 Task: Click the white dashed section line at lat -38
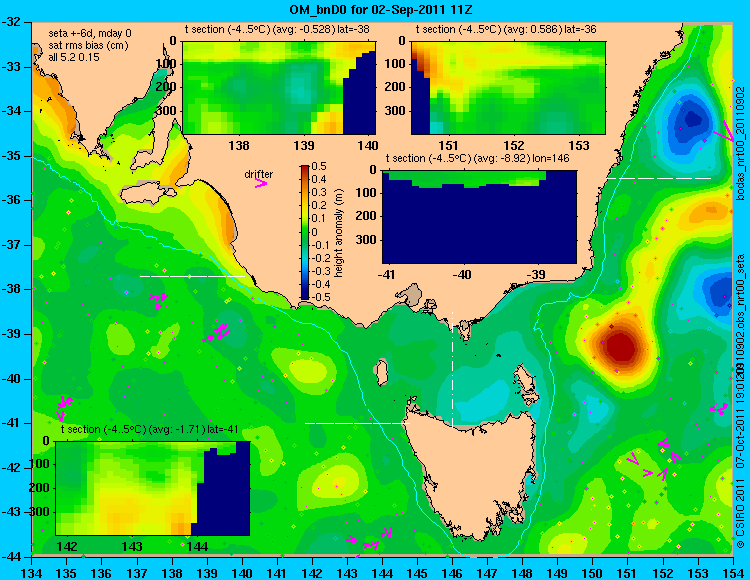tap(192, 276)
